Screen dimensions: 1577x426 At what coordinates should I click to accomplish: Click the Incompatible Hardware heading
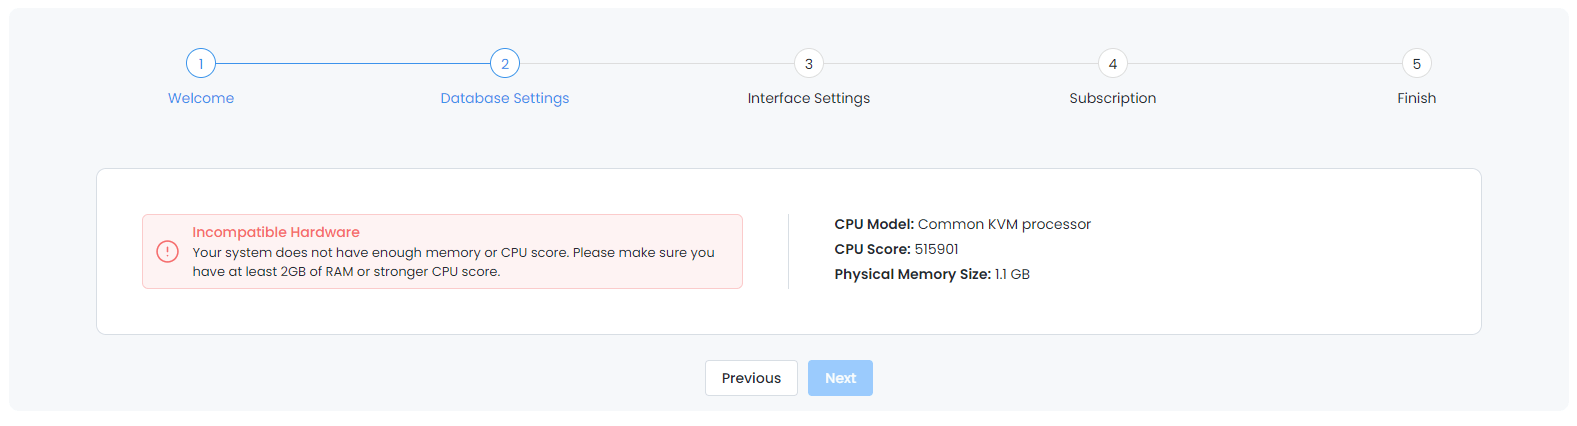click(276, 232)
